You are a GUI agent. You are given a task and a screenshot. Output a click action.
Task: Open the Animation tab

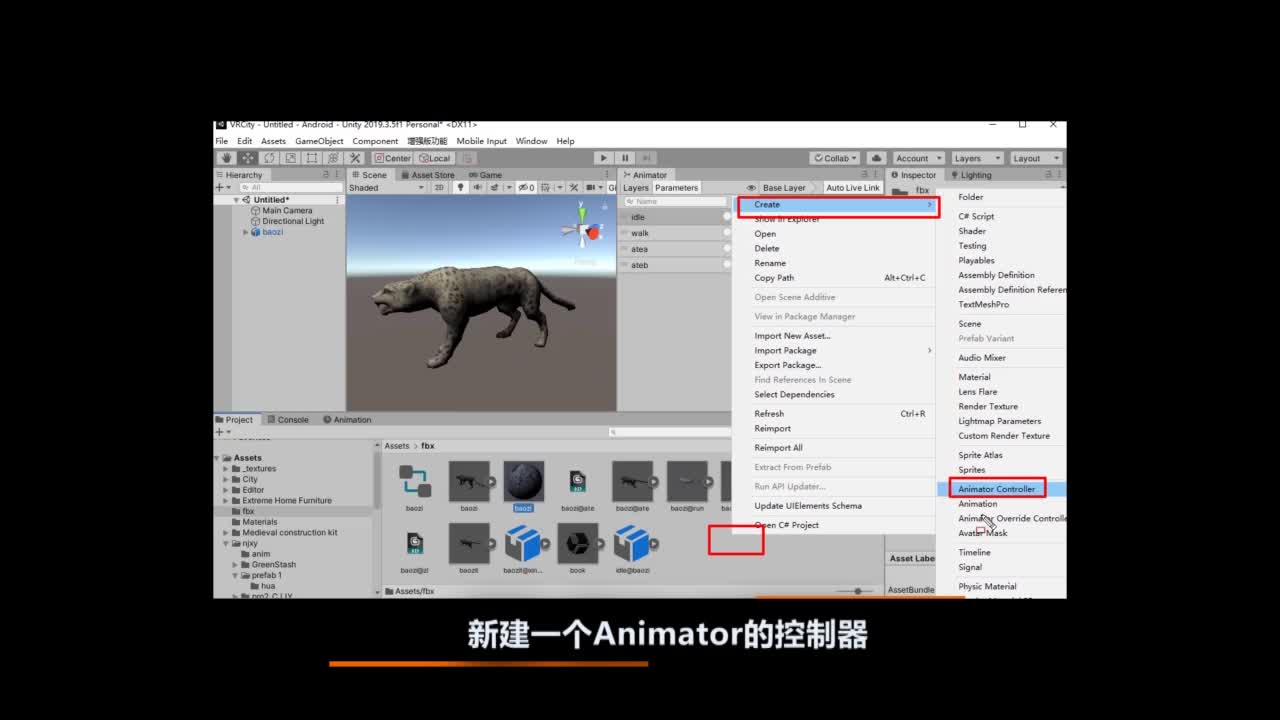tap(346, 420)
